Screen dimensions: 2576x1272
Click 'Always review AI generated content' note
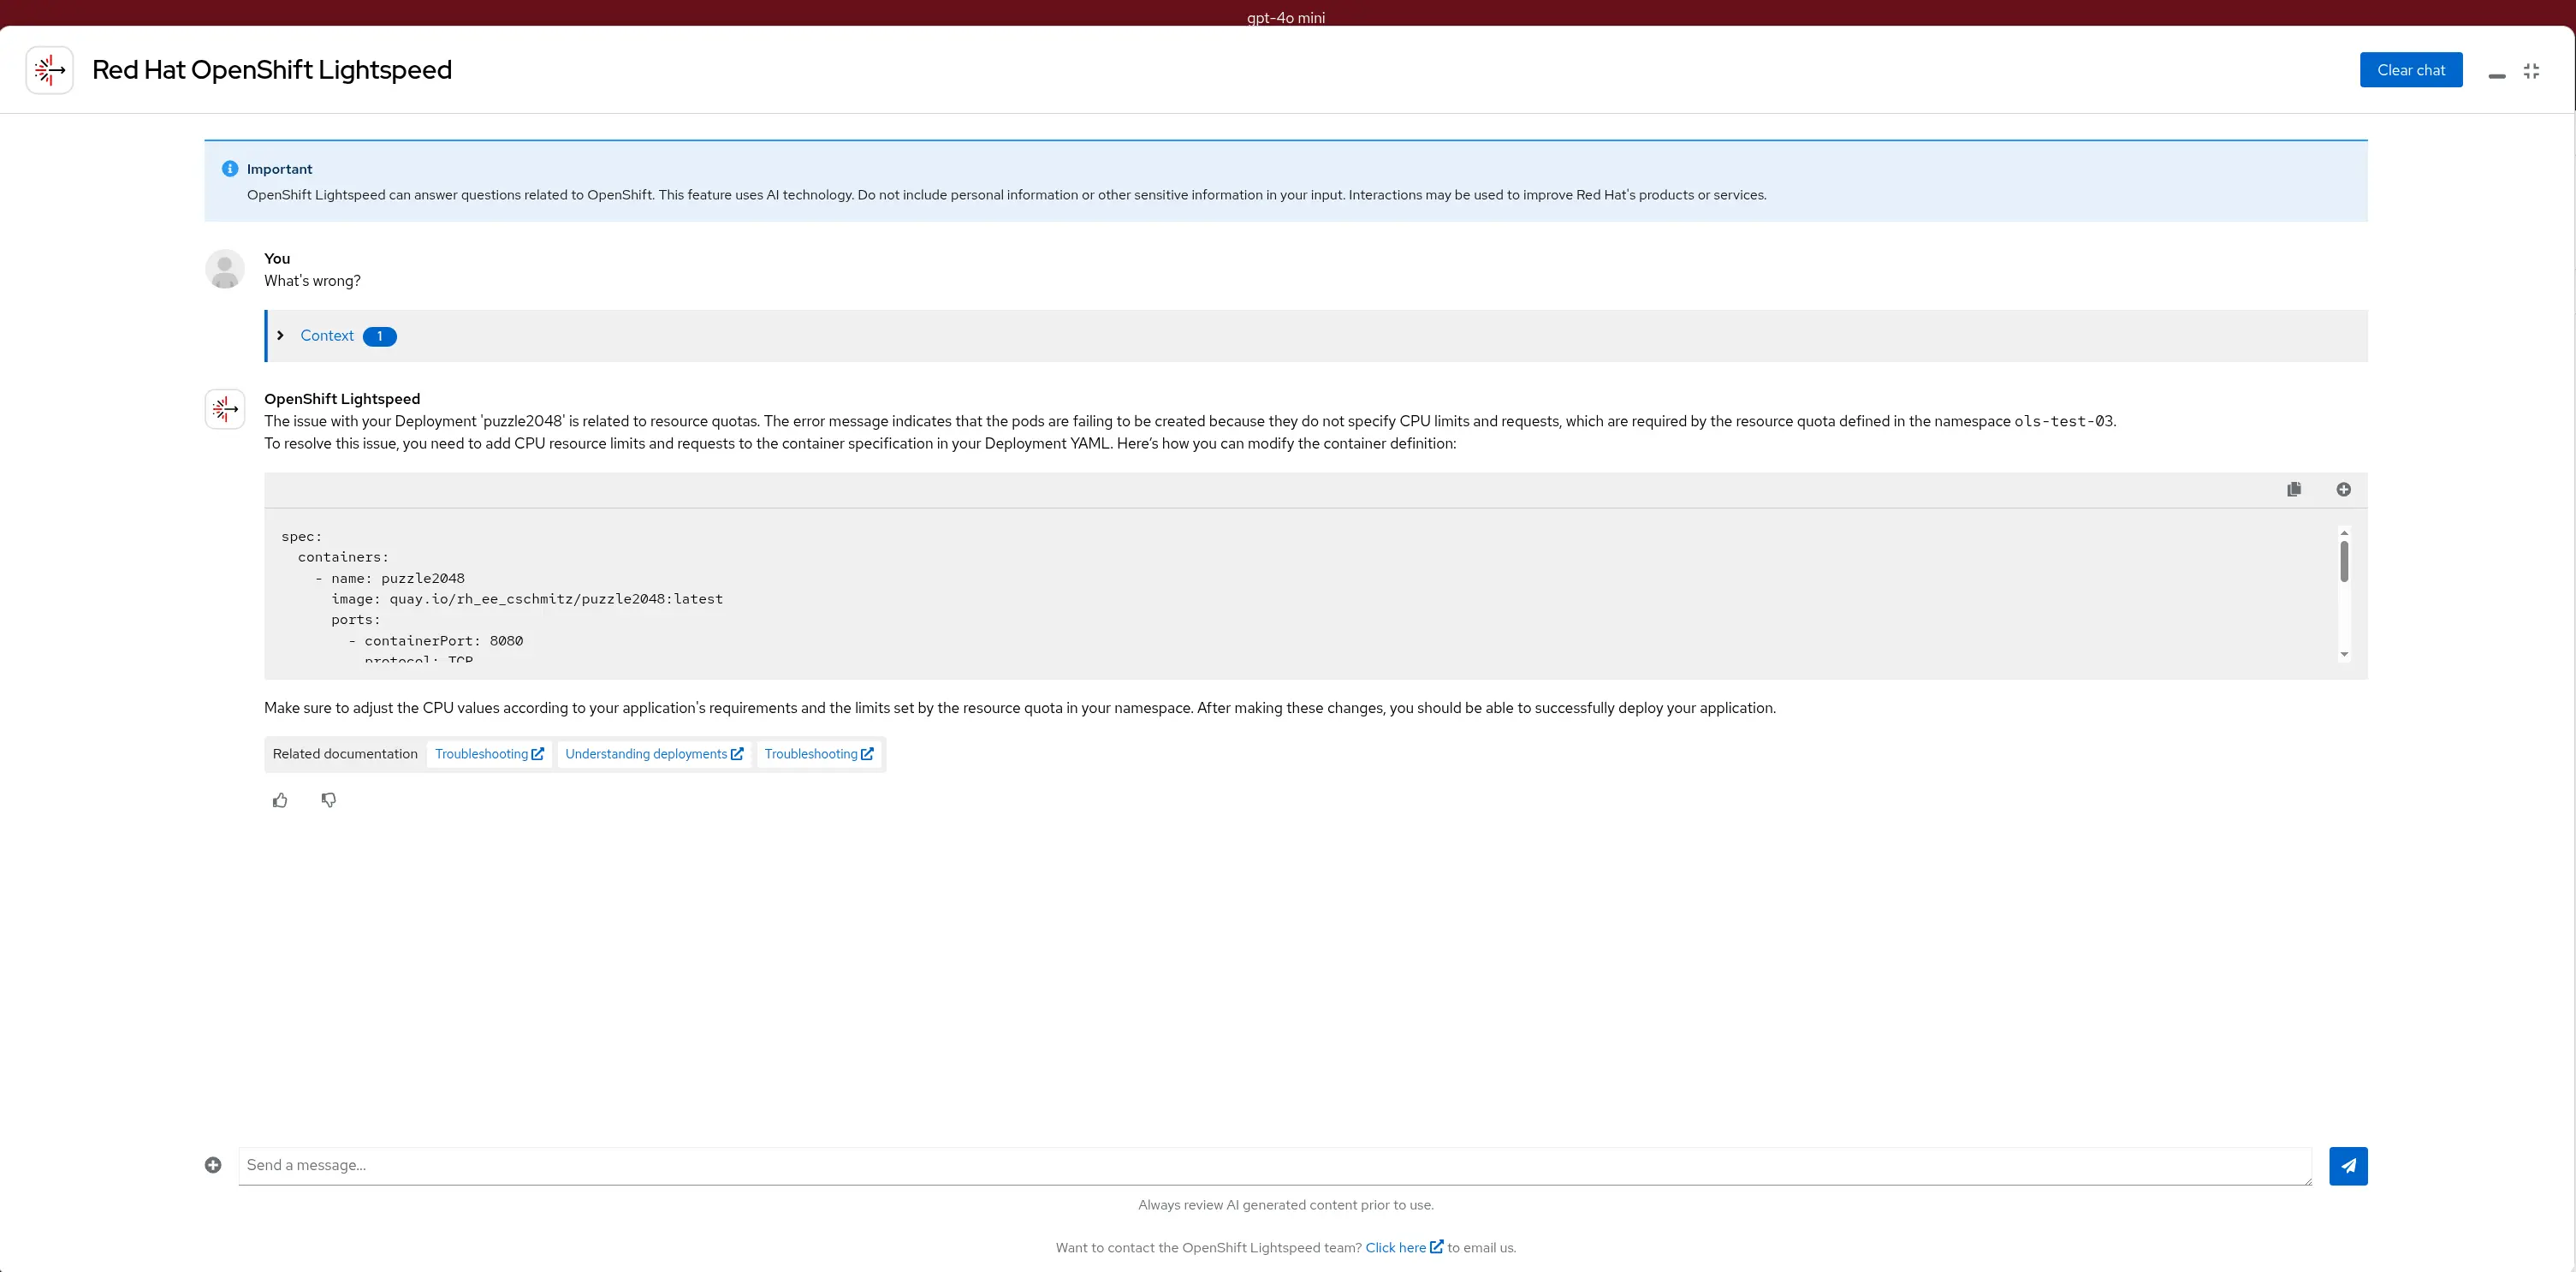click(1286, 1205)
